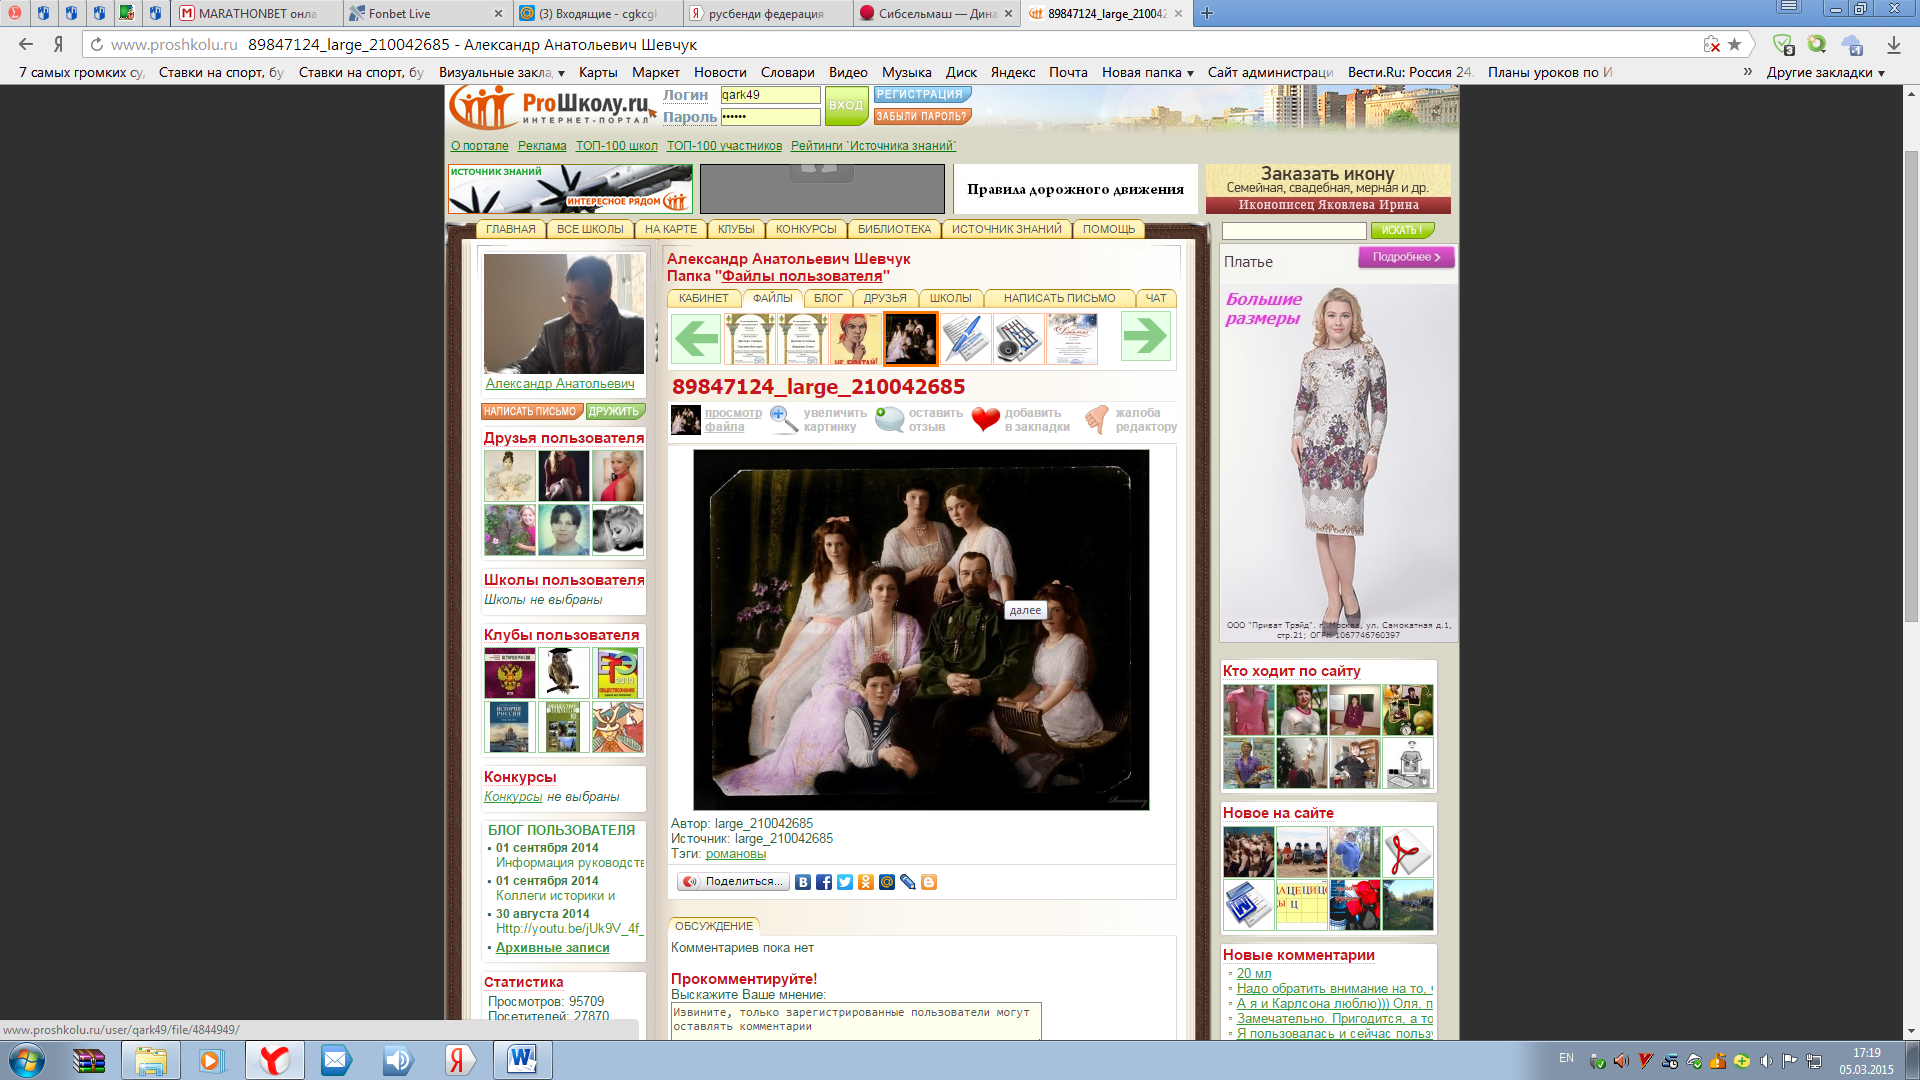Go to 'БИБЛИОТЕКА' in the site menu
The width and height of the screenshot is (1920, 1080).
click(894, 229)
